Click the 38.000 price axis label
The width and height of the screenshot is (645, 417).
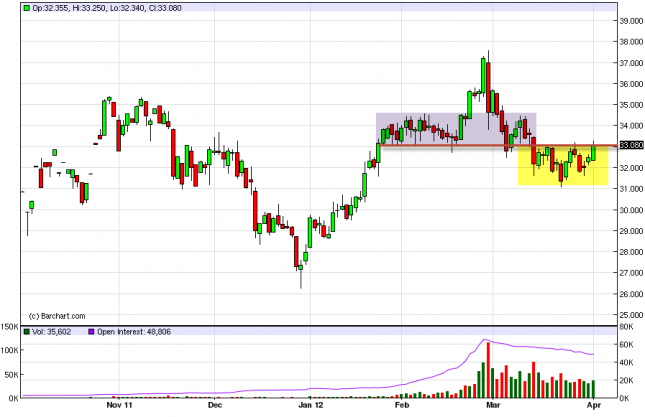tap(631, 42)
